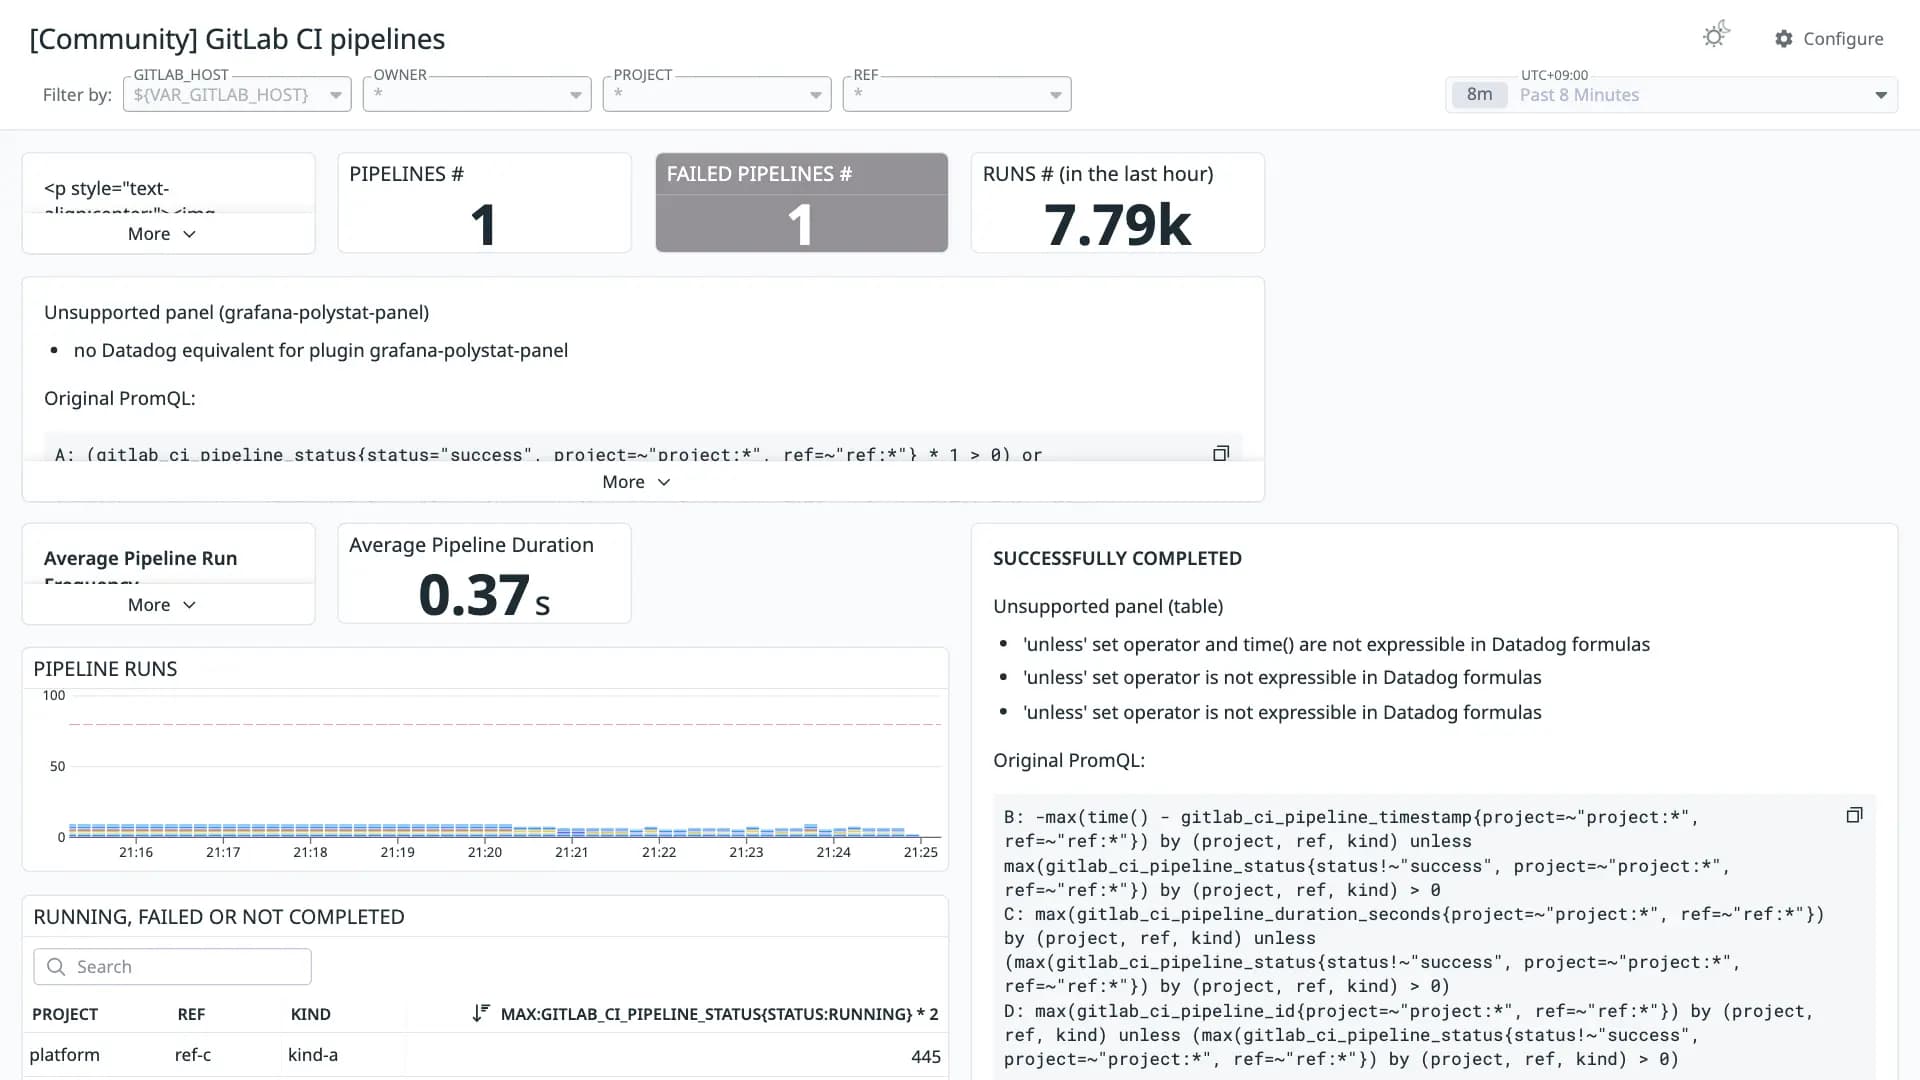Click the RUNNING, FAILED OR NOT COMPLETED title
This screenshot has width=1920, height=1080.
tap(219, 917)
